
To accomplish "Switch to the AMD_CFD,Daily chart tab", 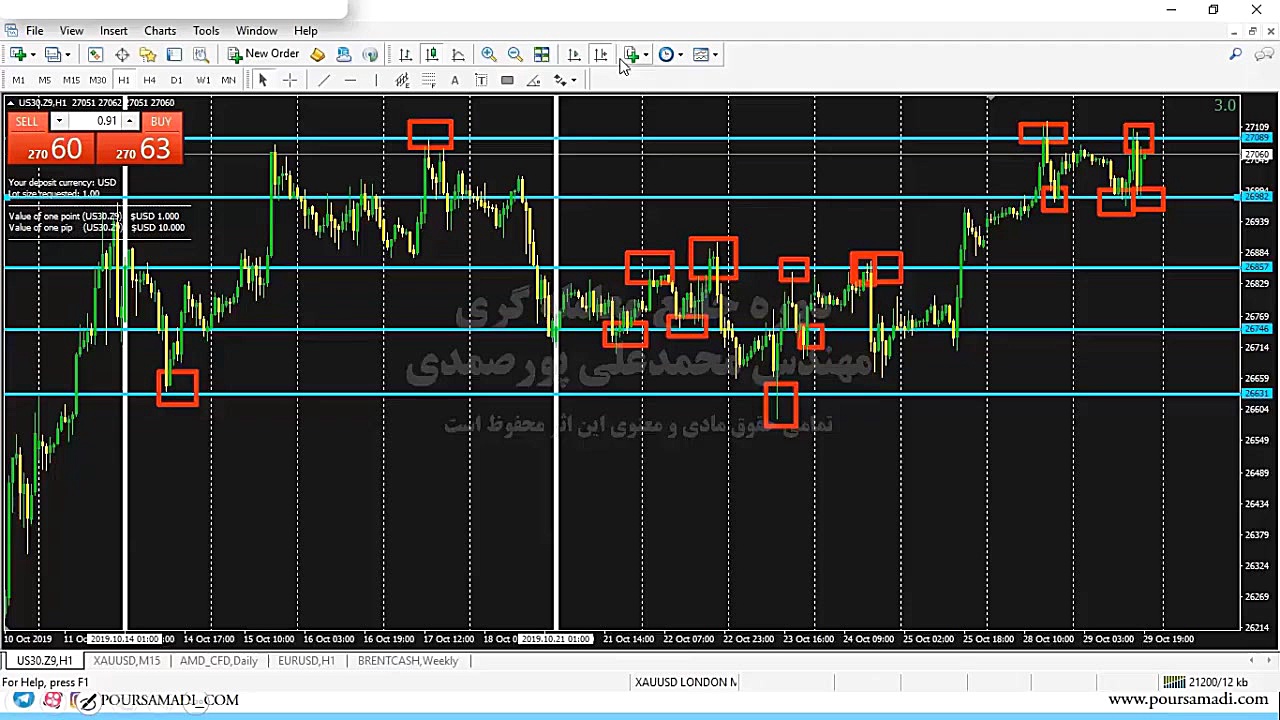I will point(218,661).
